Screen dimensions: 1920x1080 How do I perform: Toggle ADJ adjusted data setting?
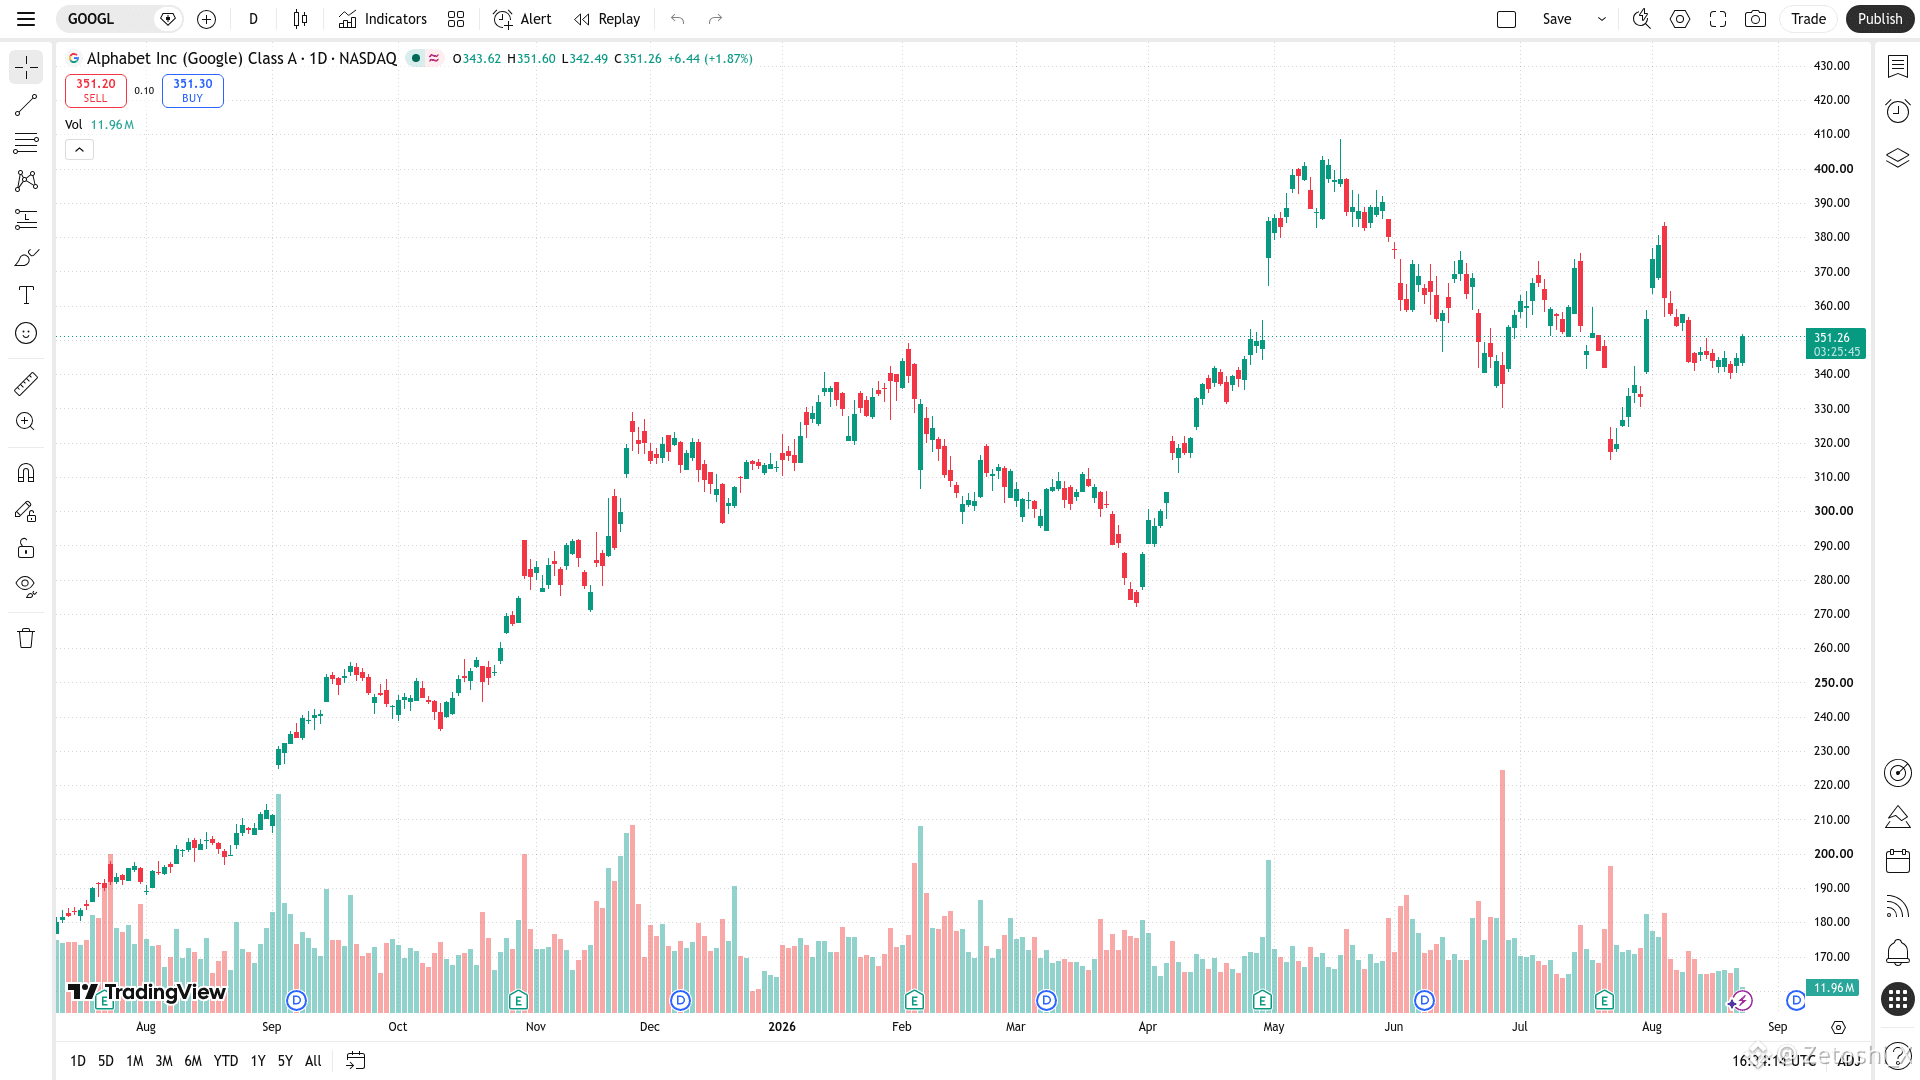pos(1849,1061)
